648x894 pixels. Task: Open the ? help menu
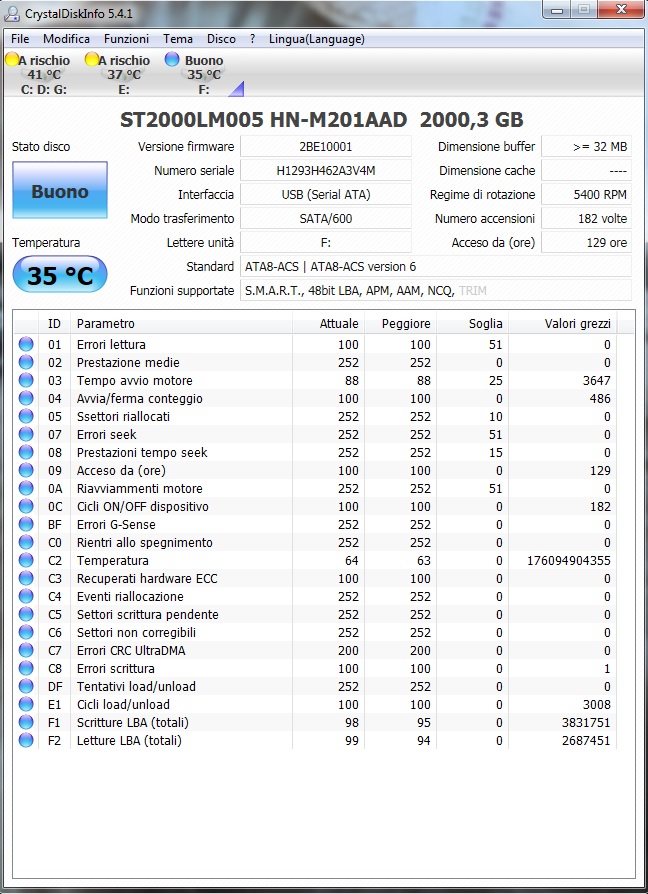(252, 39)
